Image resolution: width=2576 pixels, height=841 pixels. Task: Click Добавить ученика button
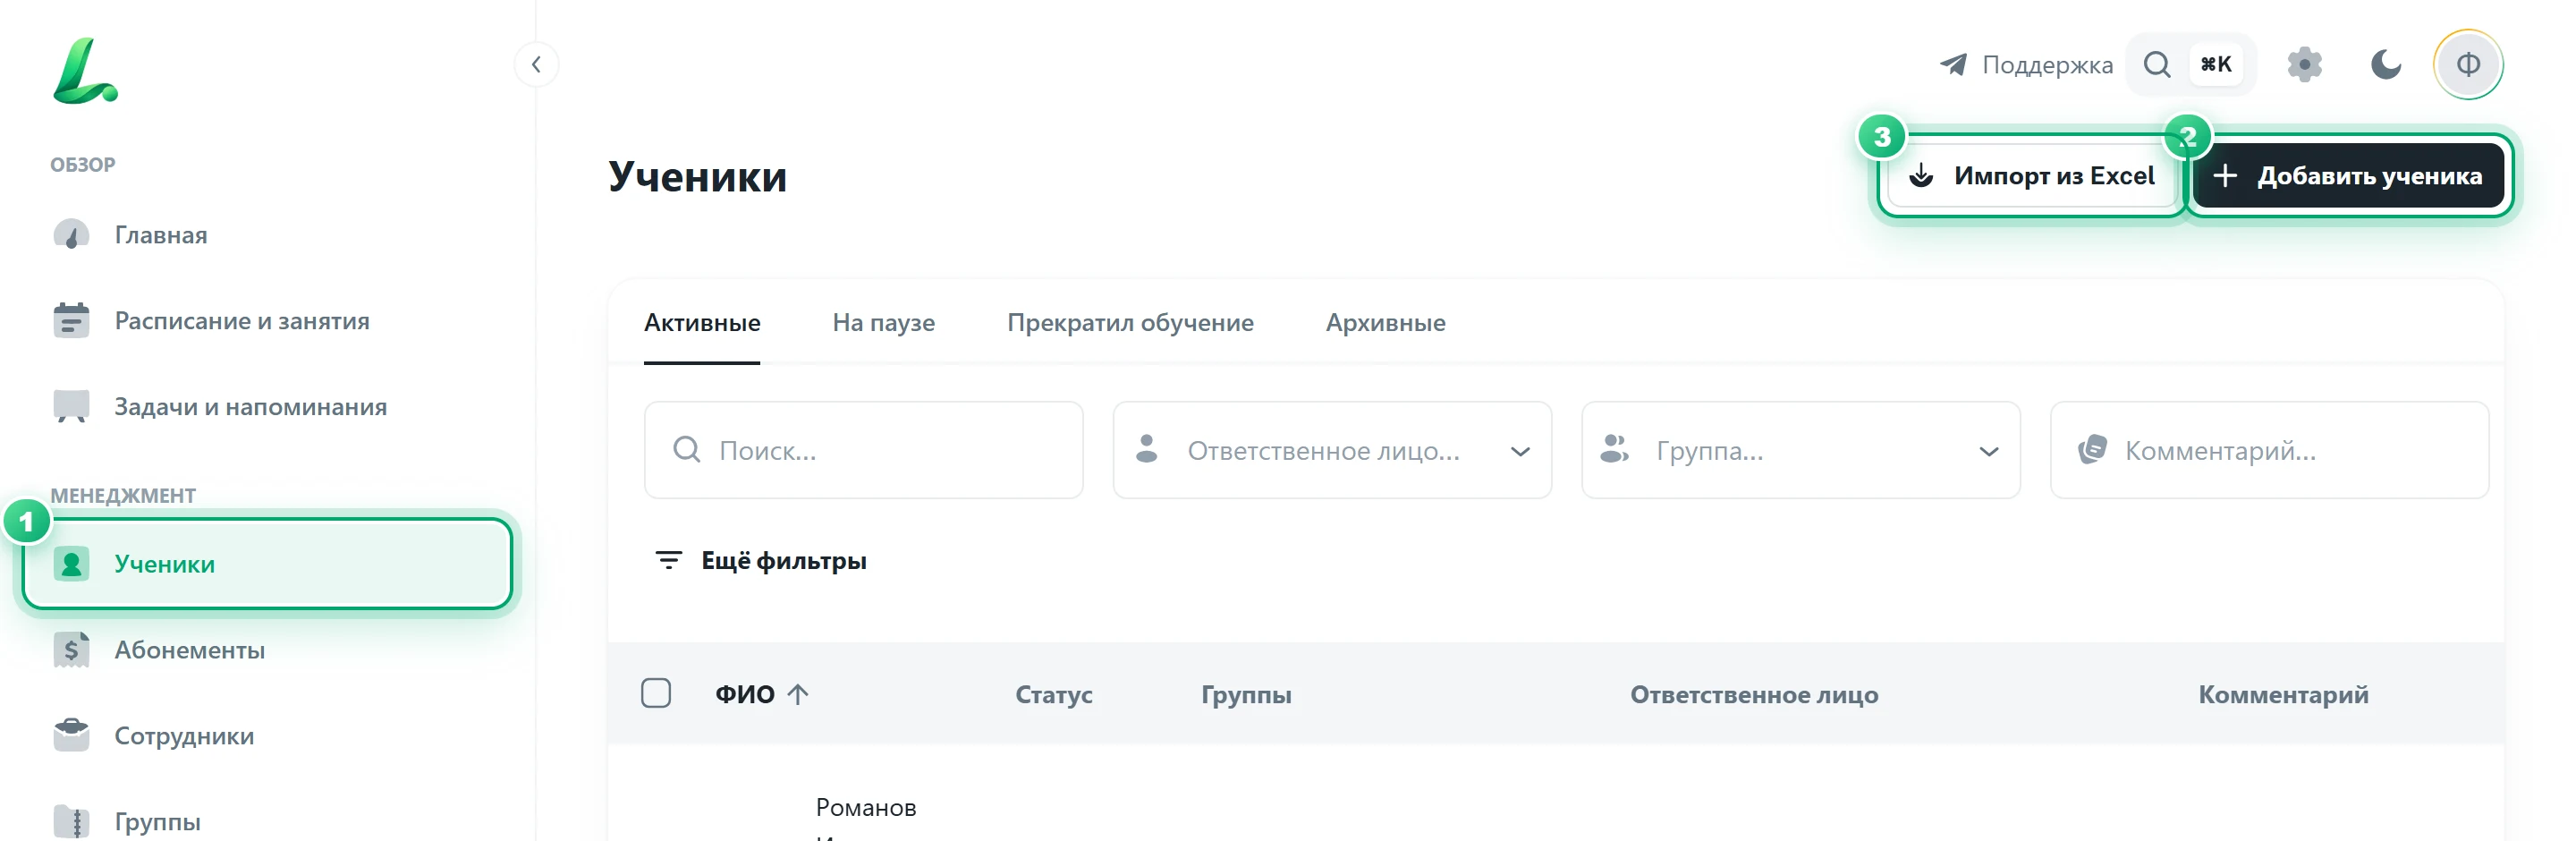coord(2347,176)
